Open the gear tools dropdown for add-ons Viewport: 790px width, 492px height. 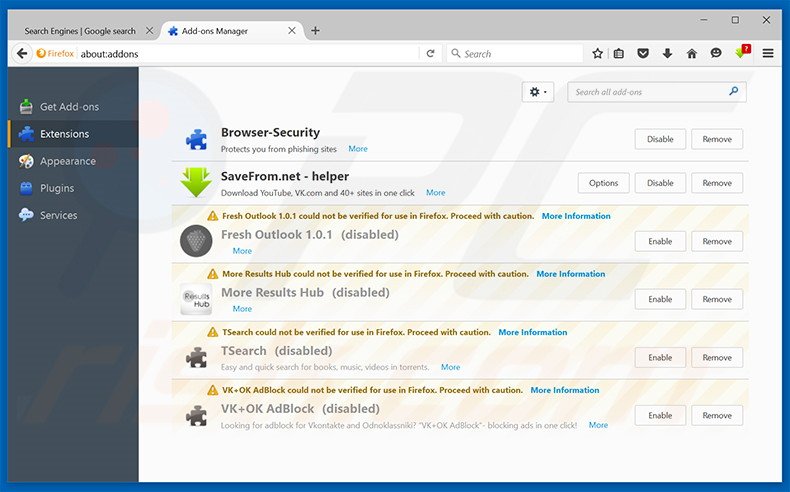tap(538, 92)
